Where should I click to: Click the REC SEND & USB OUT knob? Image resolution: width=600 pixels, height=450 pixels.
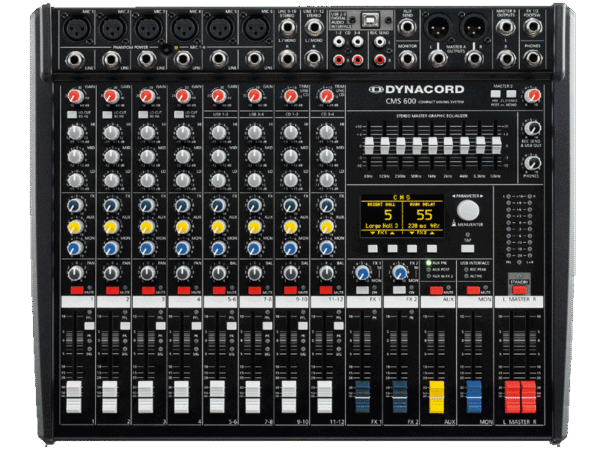coord(532,128)
